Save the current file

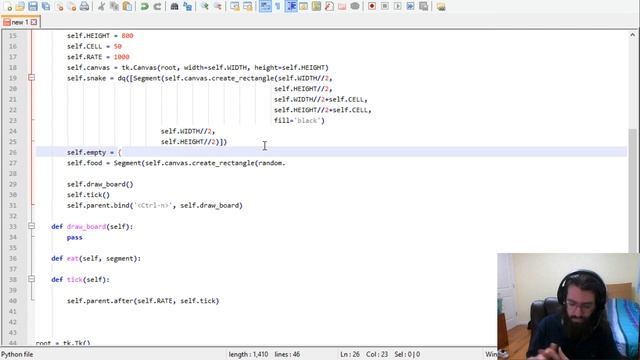[33, 6]
